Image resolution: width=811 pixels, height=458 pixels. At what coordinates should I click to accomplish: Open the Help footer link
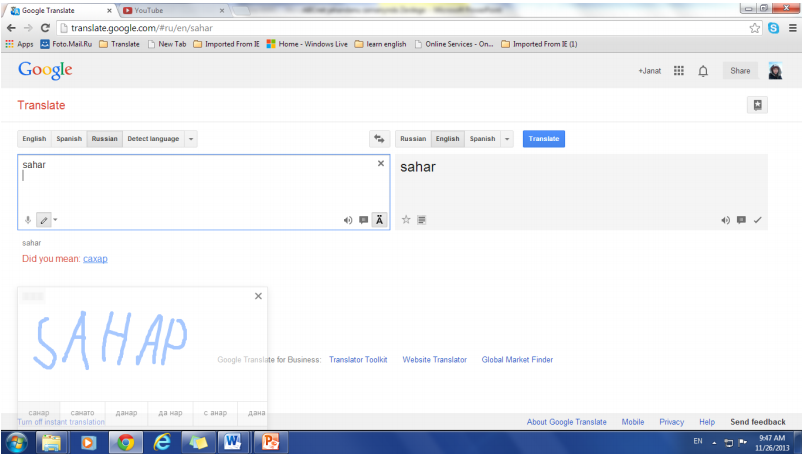tap(707, 422)
